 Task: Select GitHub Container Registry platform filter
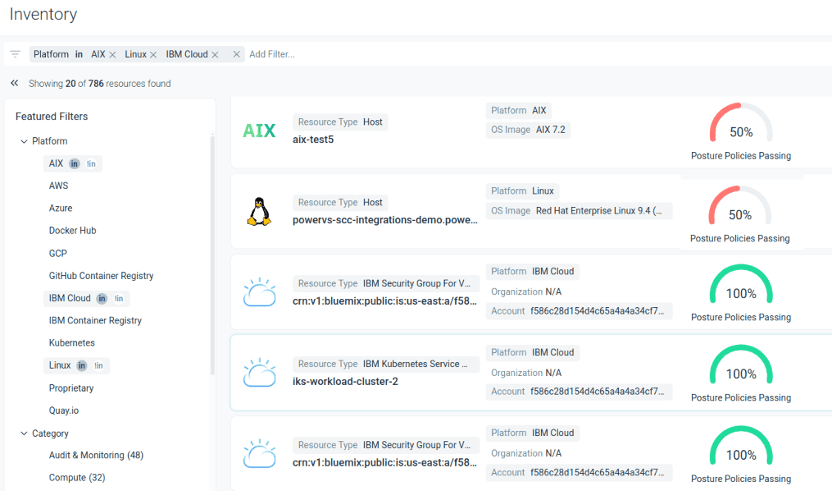(101, 275)
